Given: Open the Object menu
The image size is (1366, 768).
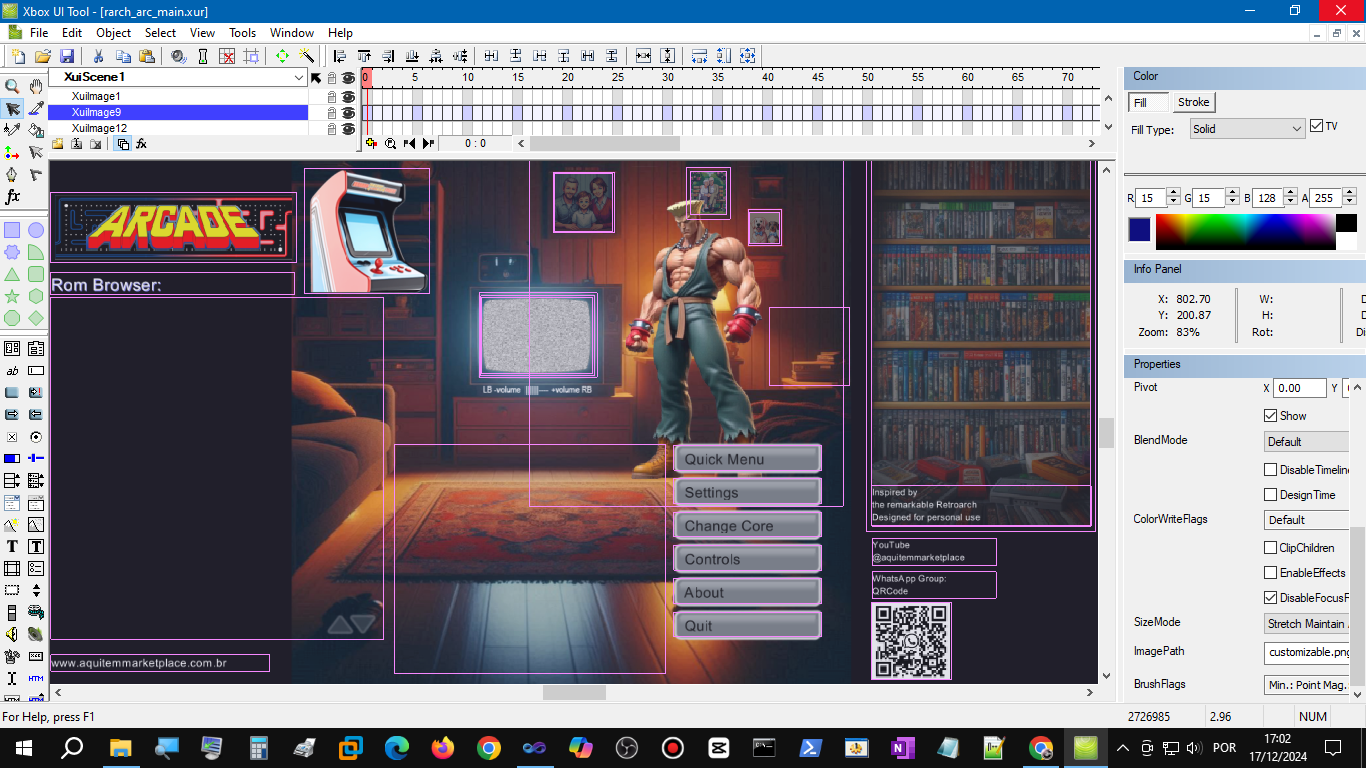Looking at the screenshot, I should (x=114, y=33).
